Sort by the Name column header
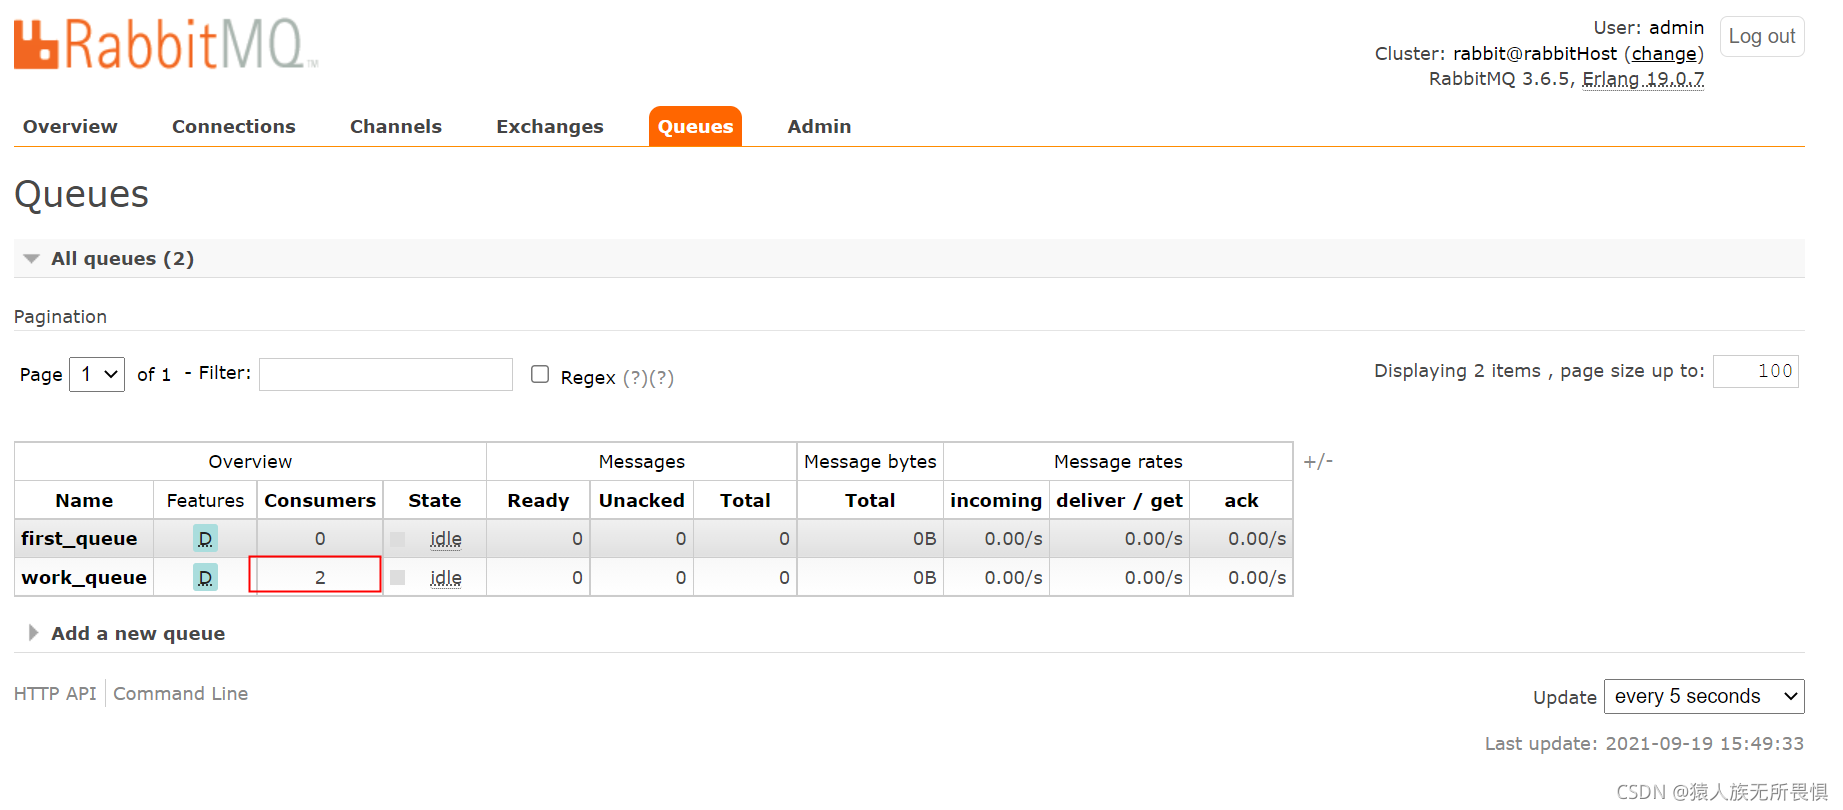The height and width of the screenshot is (810, 1843). point(84,500)
